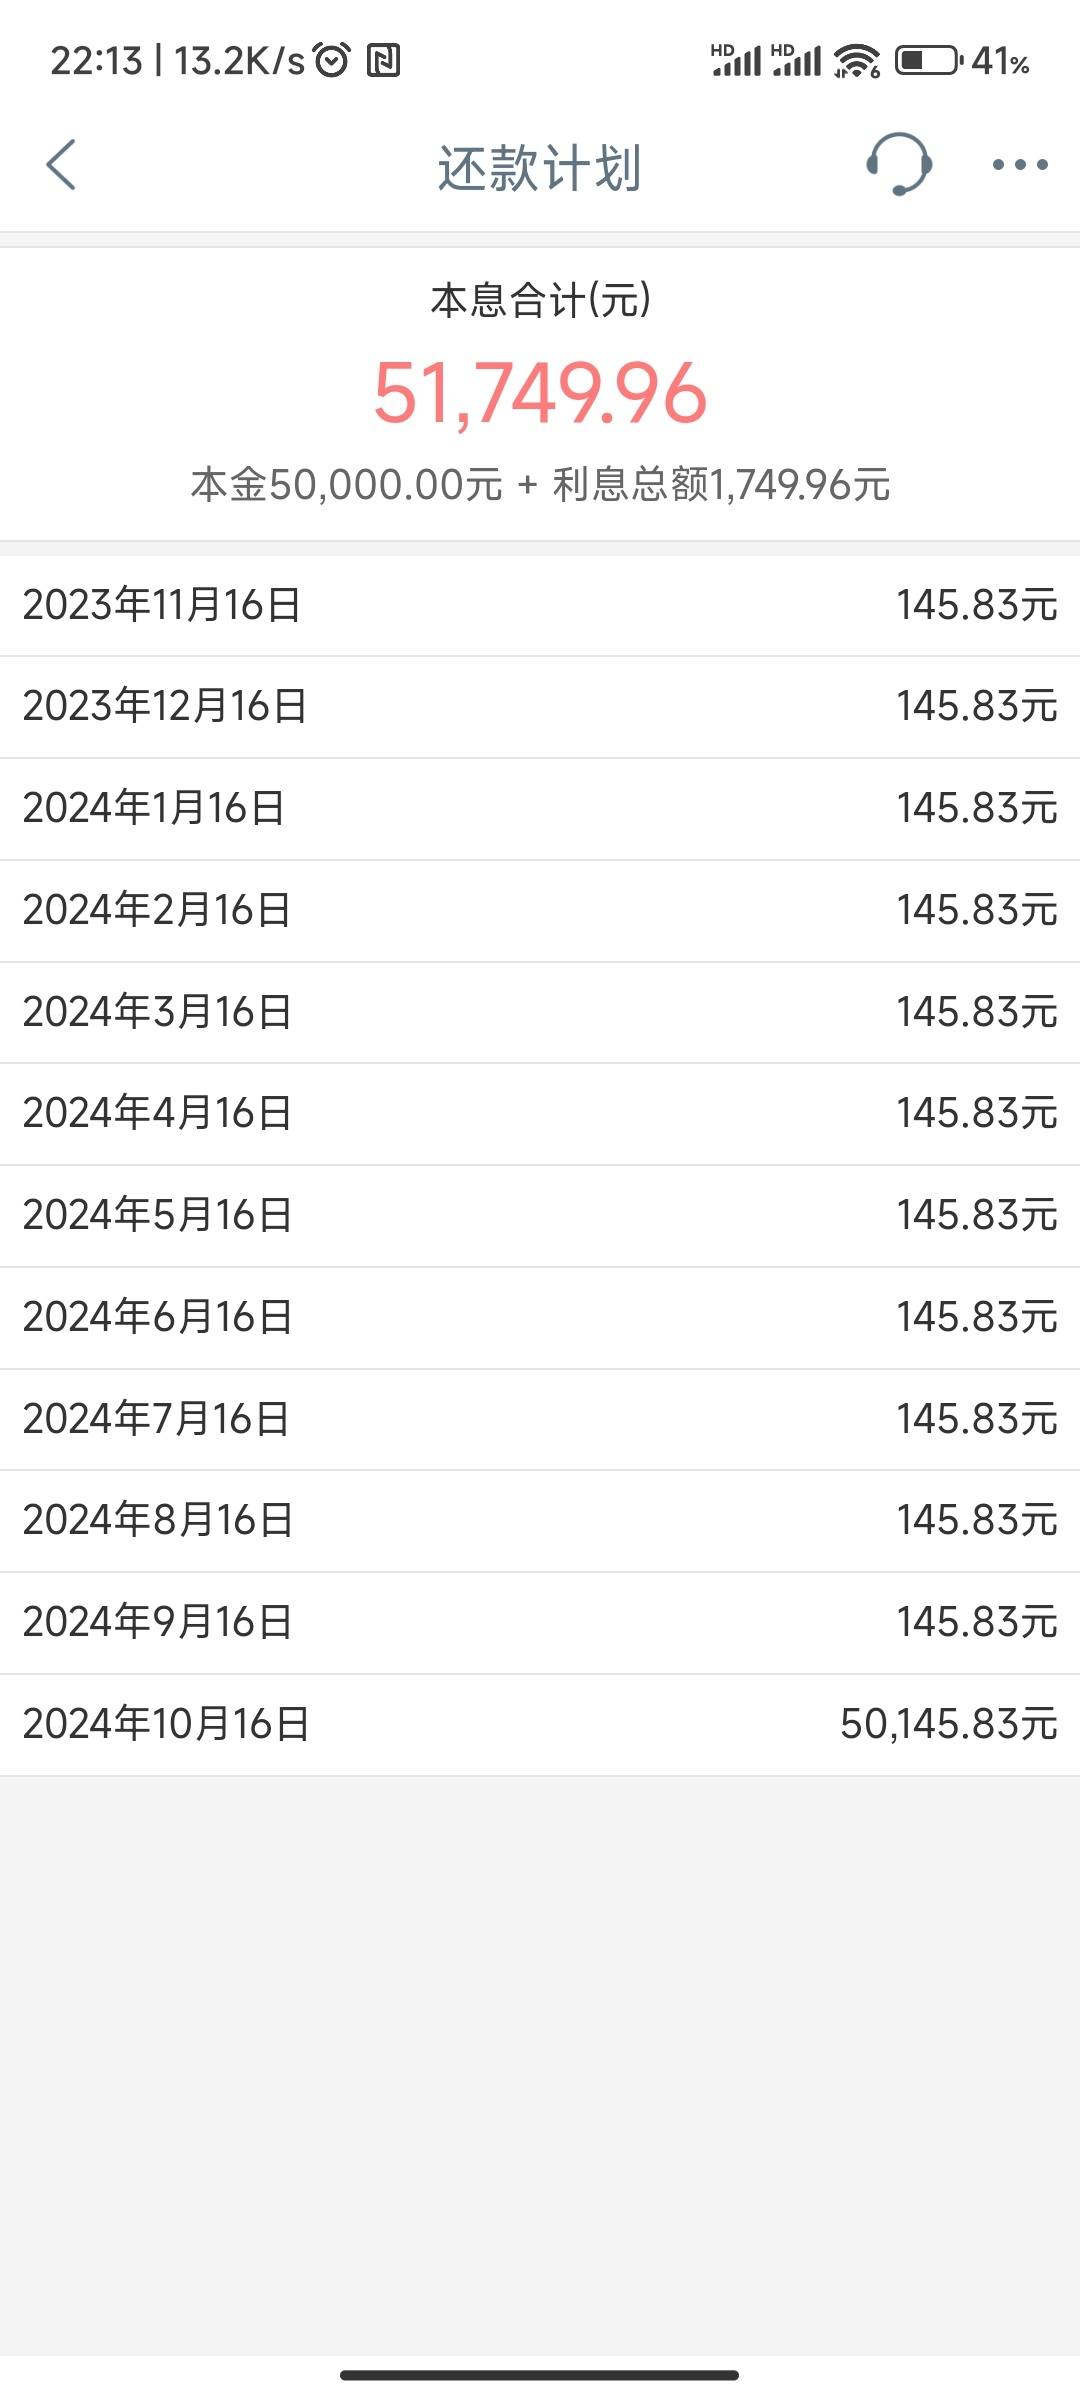The image size is (1080, 2400).
Task: Open customer service headset icon
Action: pos(898,164)
